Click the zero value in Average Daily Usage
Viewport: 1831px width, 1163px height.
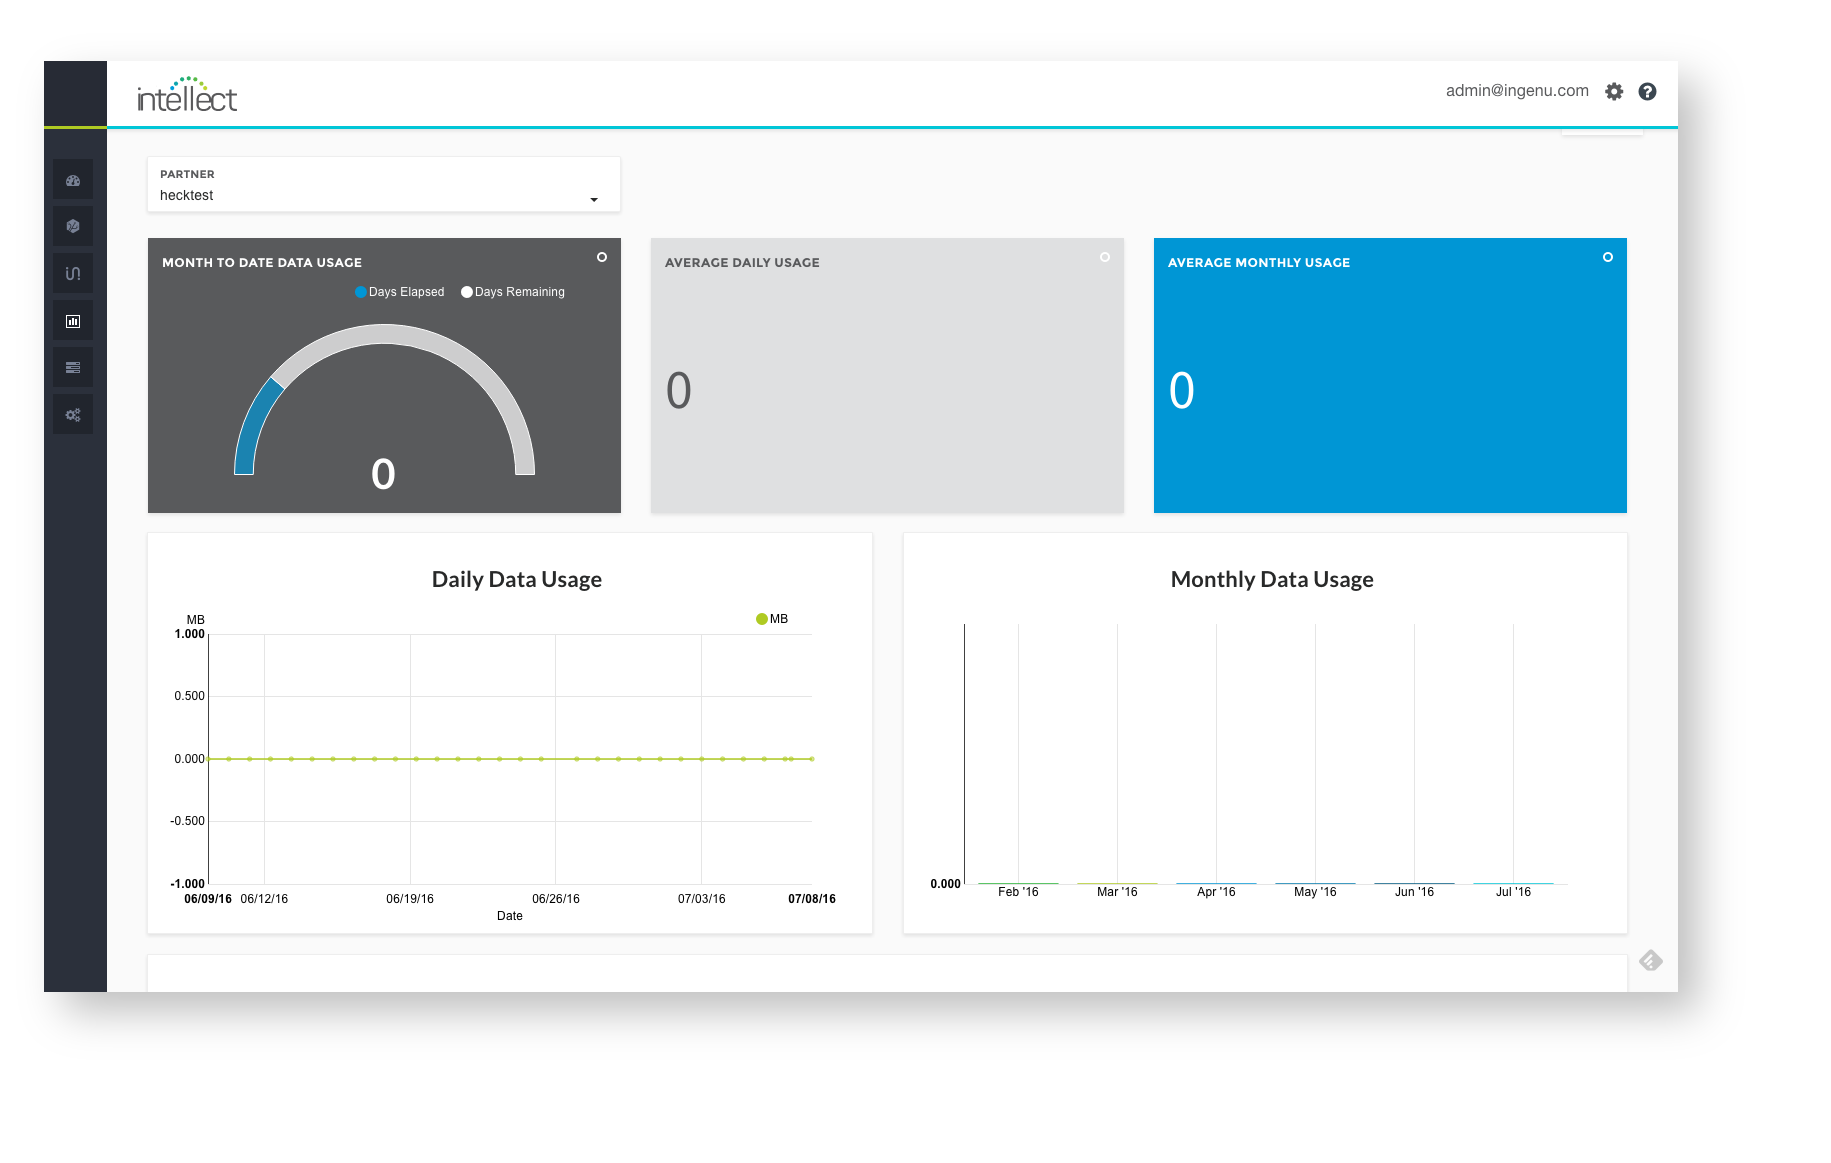[x=679, y=391]
